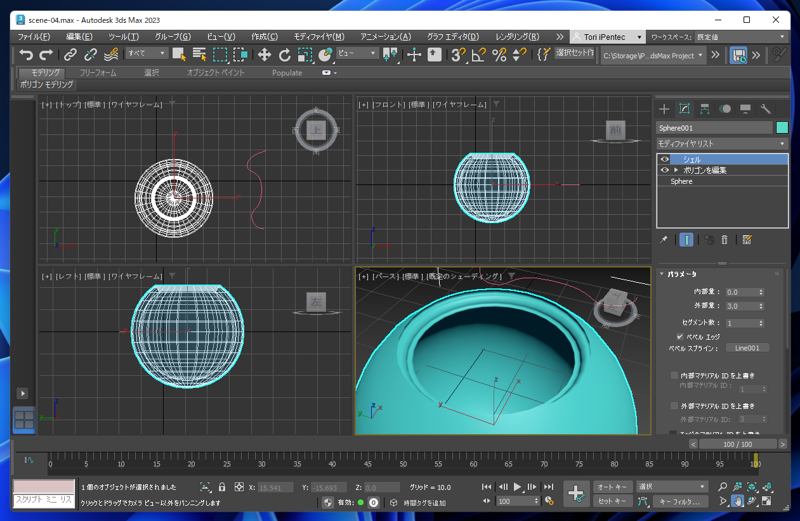This screenshot has width=800, height=521.
Task: Open the project path dropdown
Action: tap(653, 55)
